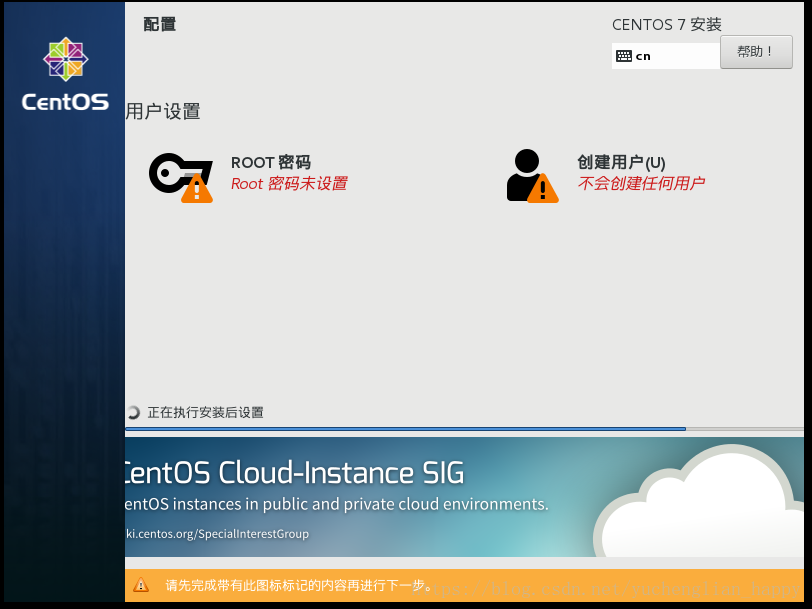The image size is (812, 609).
Task: Open the ROOT password key icon
Action: [x=181, y=177]
